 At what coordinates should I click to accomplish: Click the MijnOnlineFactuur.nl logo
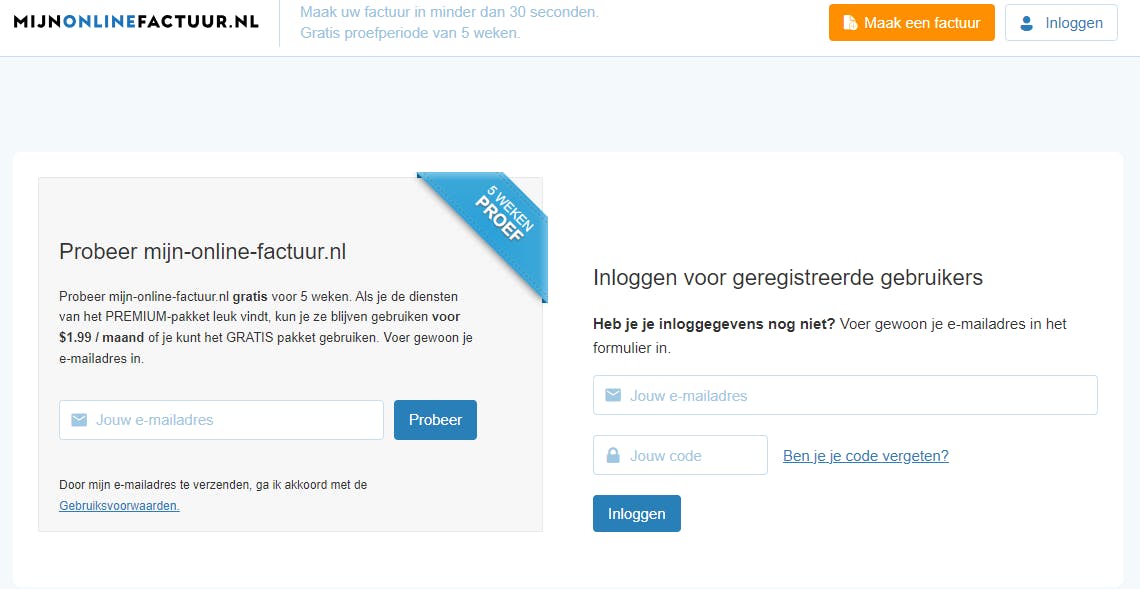point(136,22)
